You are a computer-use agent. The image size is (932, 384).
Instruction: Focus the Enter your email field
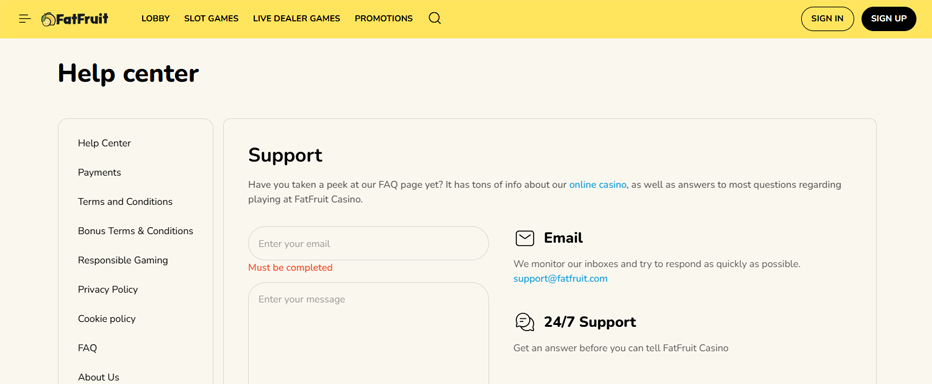click(369, 243)
